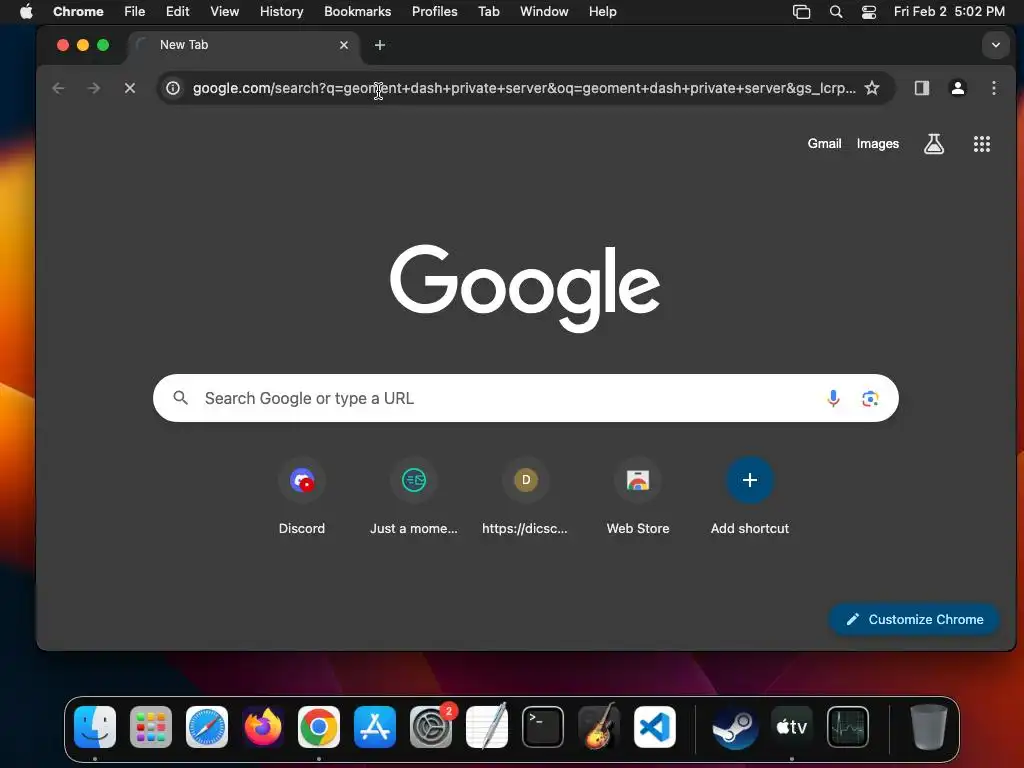Open the Discord shortcut
The image size is (1024, 768).
pyautogui.click(x=302, y=498)
